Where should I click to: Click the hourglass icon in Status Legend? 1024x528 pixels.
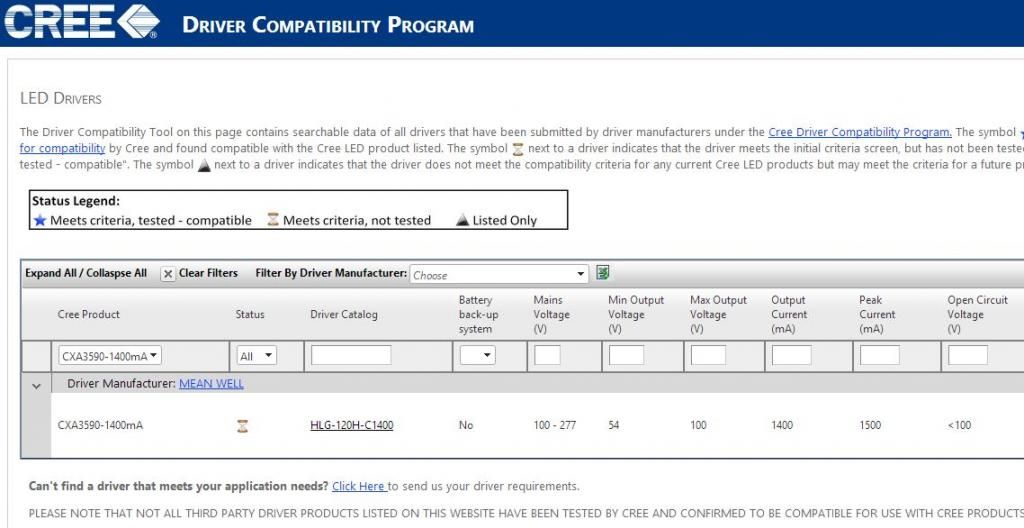point(273,220)
